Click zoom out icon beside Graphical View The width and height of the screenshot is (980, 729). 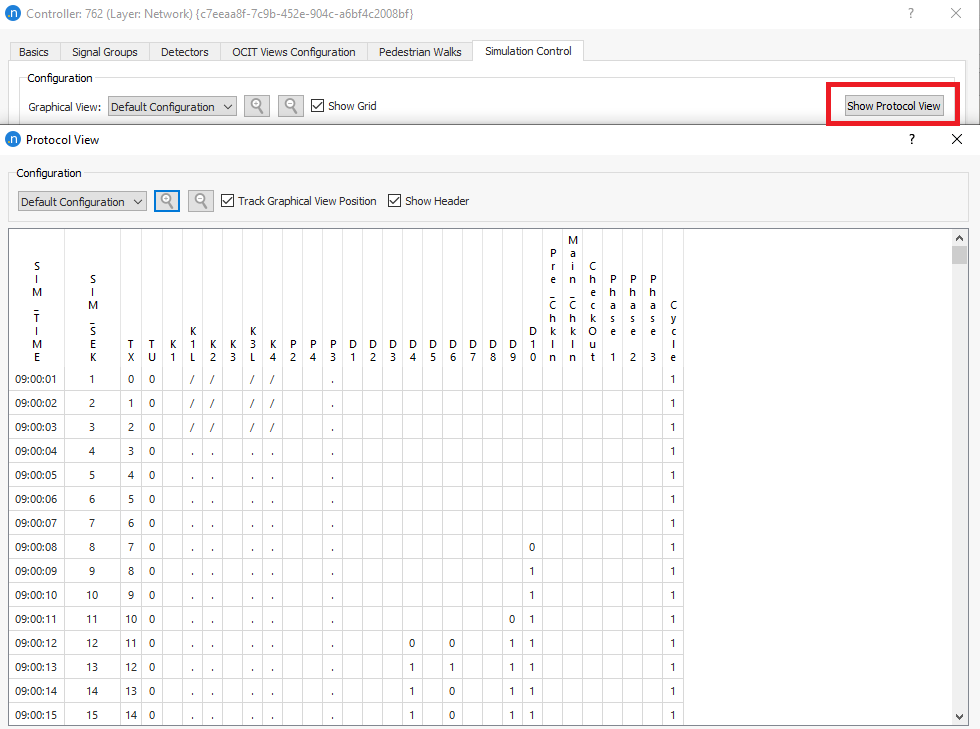(x=291, y=106)
